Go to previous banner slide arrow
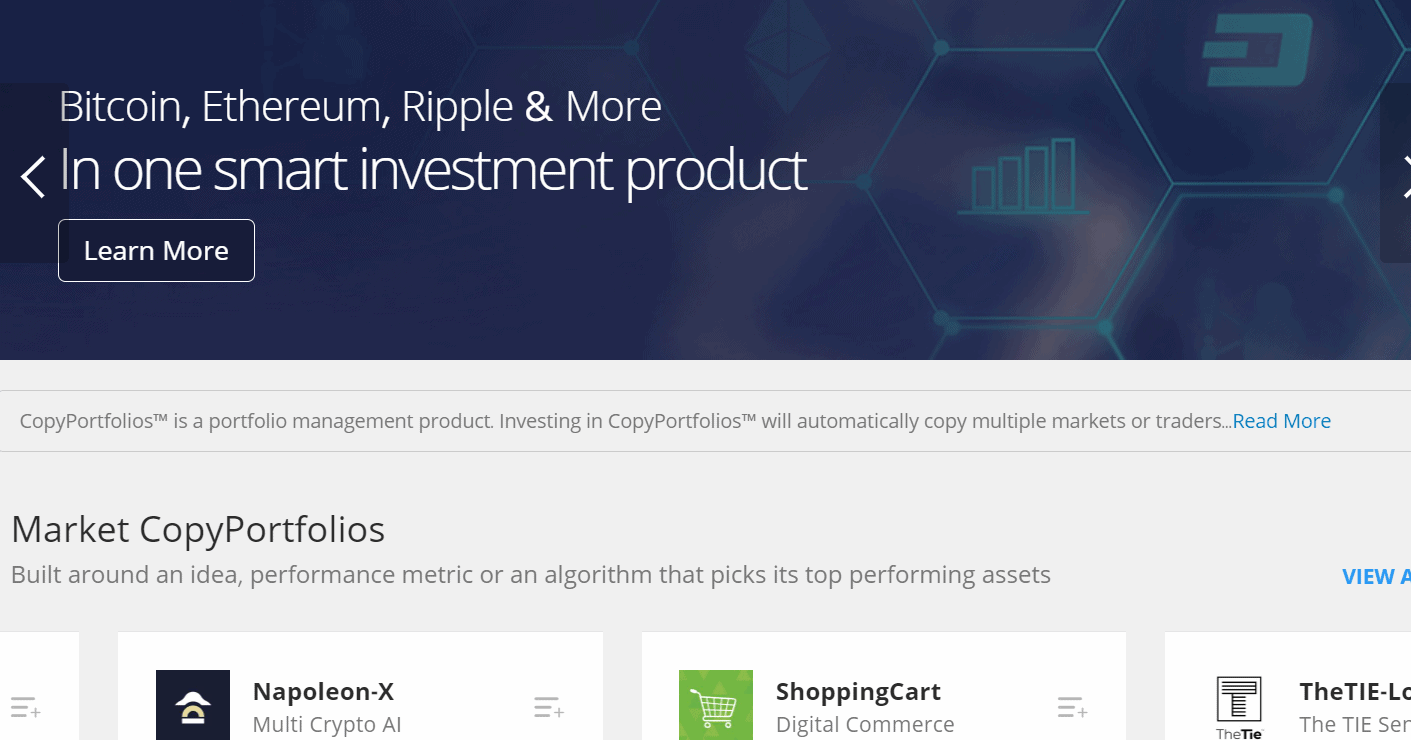Screen dimensions: 1411x740 click(33, 176)
